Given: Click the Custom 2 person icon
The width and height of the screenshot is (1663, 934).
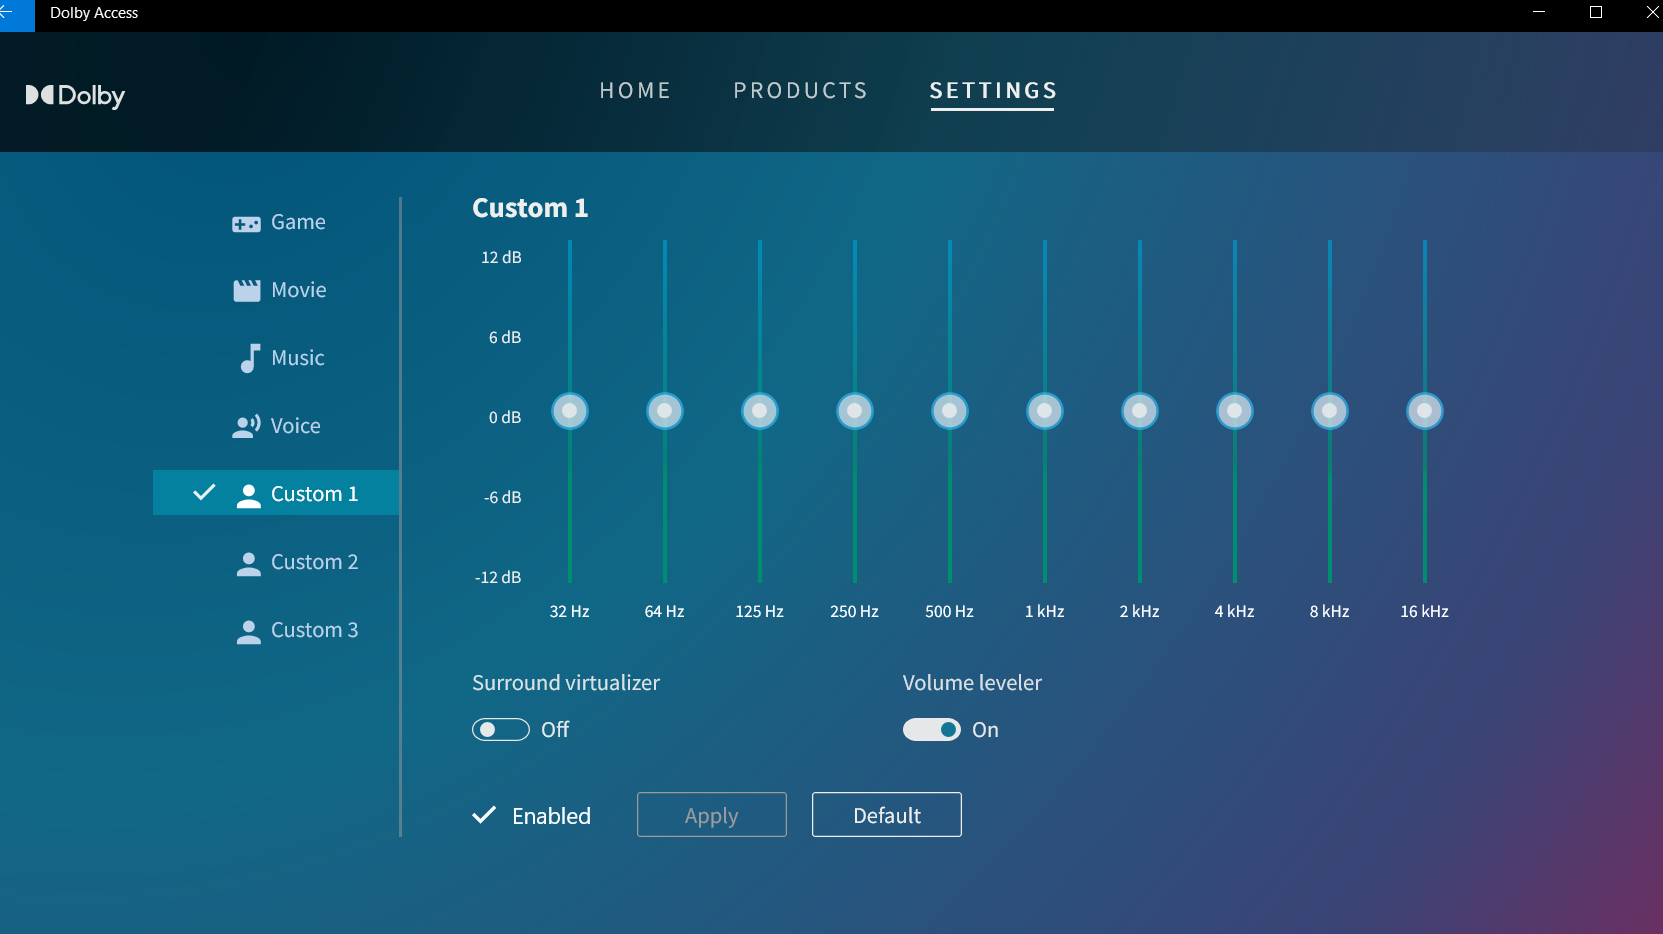Looking at the screenshot, I should (x=249, y=564).
